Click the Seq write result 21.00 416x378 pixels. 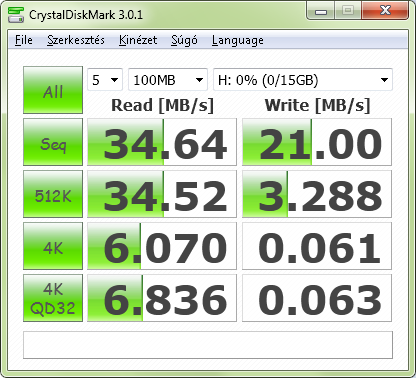[x=317, y=142]
